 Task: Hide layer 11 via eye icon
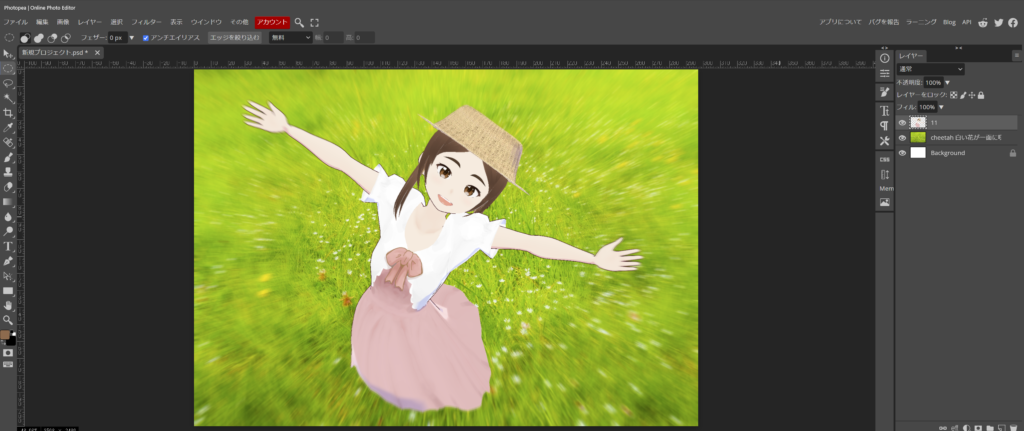[902, 122]
